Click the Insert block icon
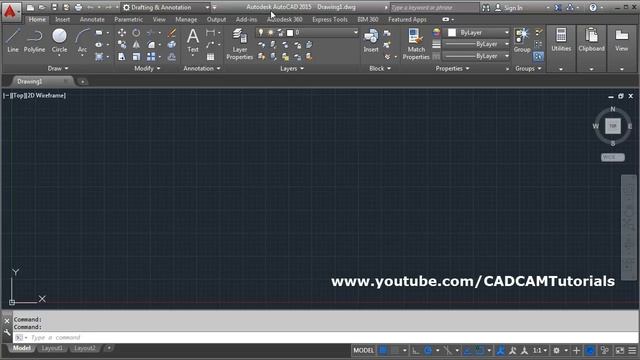Screen dimensions: 640x360 (x=371, y=40)
